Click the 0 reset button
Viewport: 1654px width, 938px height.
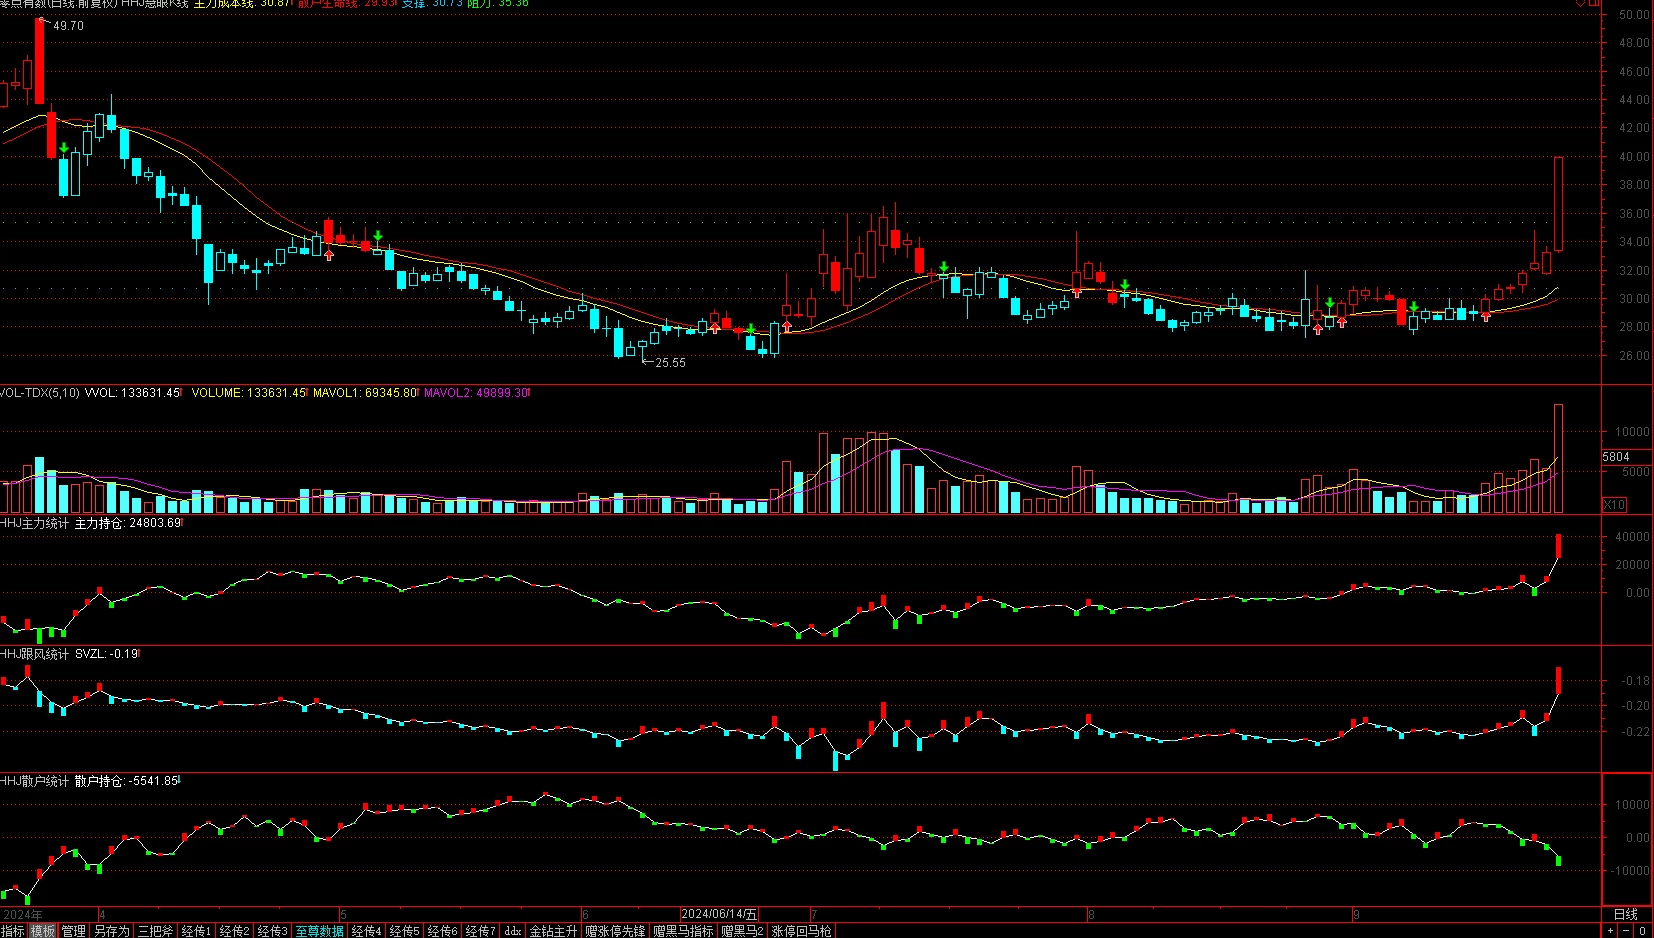[x=1642, y=931]
